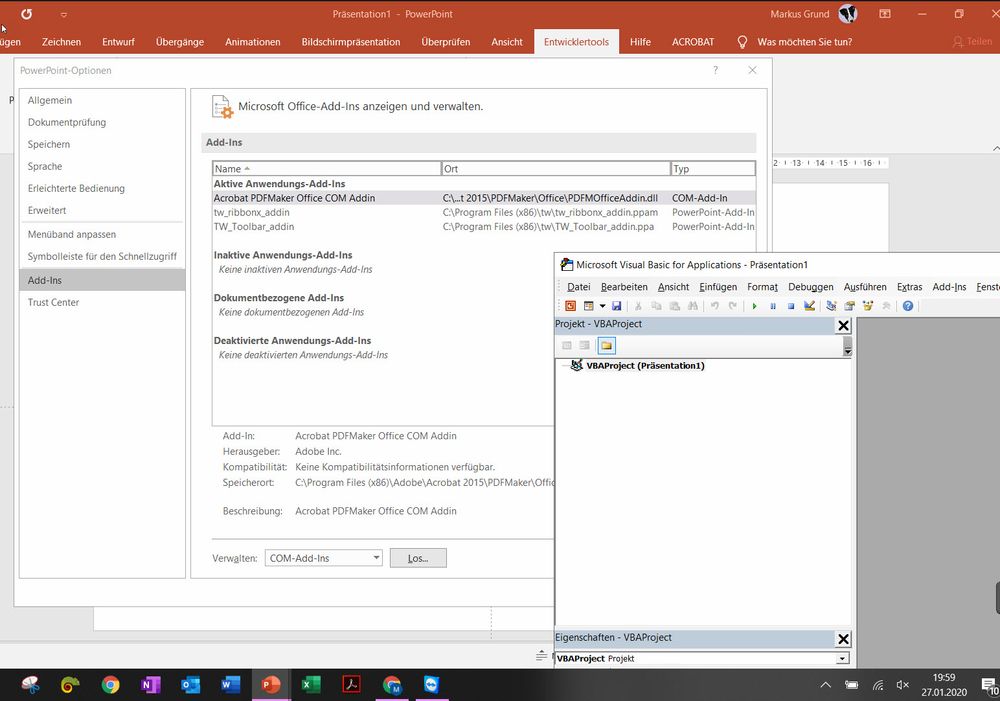
Task: Open OneNote from the Windows taskbar
Action: (151, 685)
